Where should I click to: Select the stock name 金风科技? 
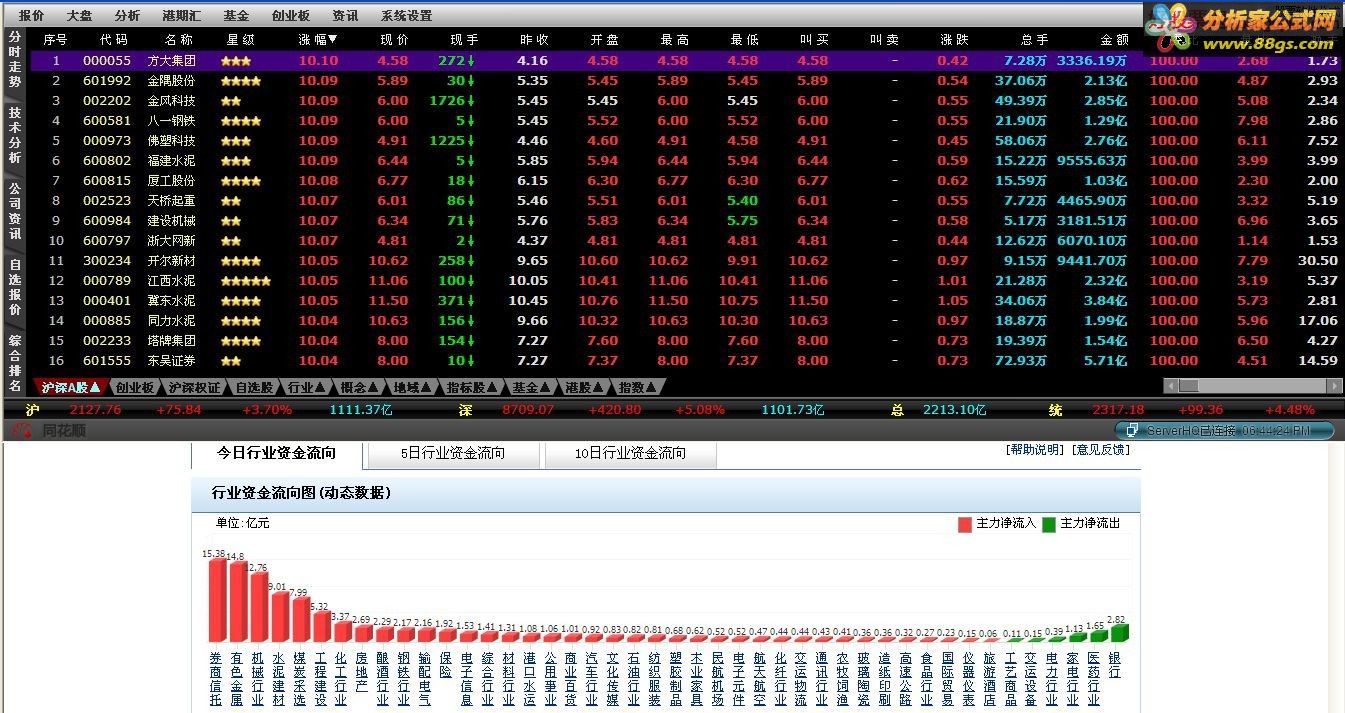coord(171,101)
